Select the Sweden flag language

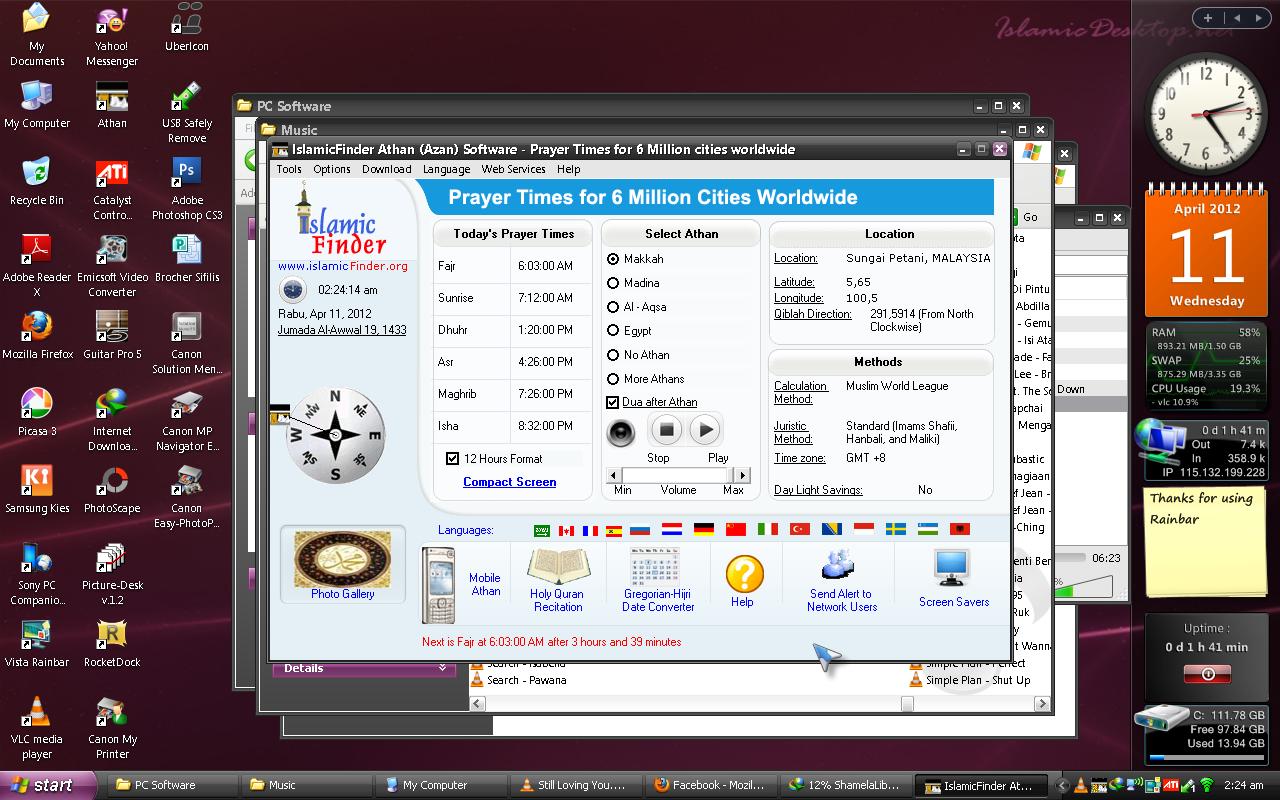[x=896, y=530]
